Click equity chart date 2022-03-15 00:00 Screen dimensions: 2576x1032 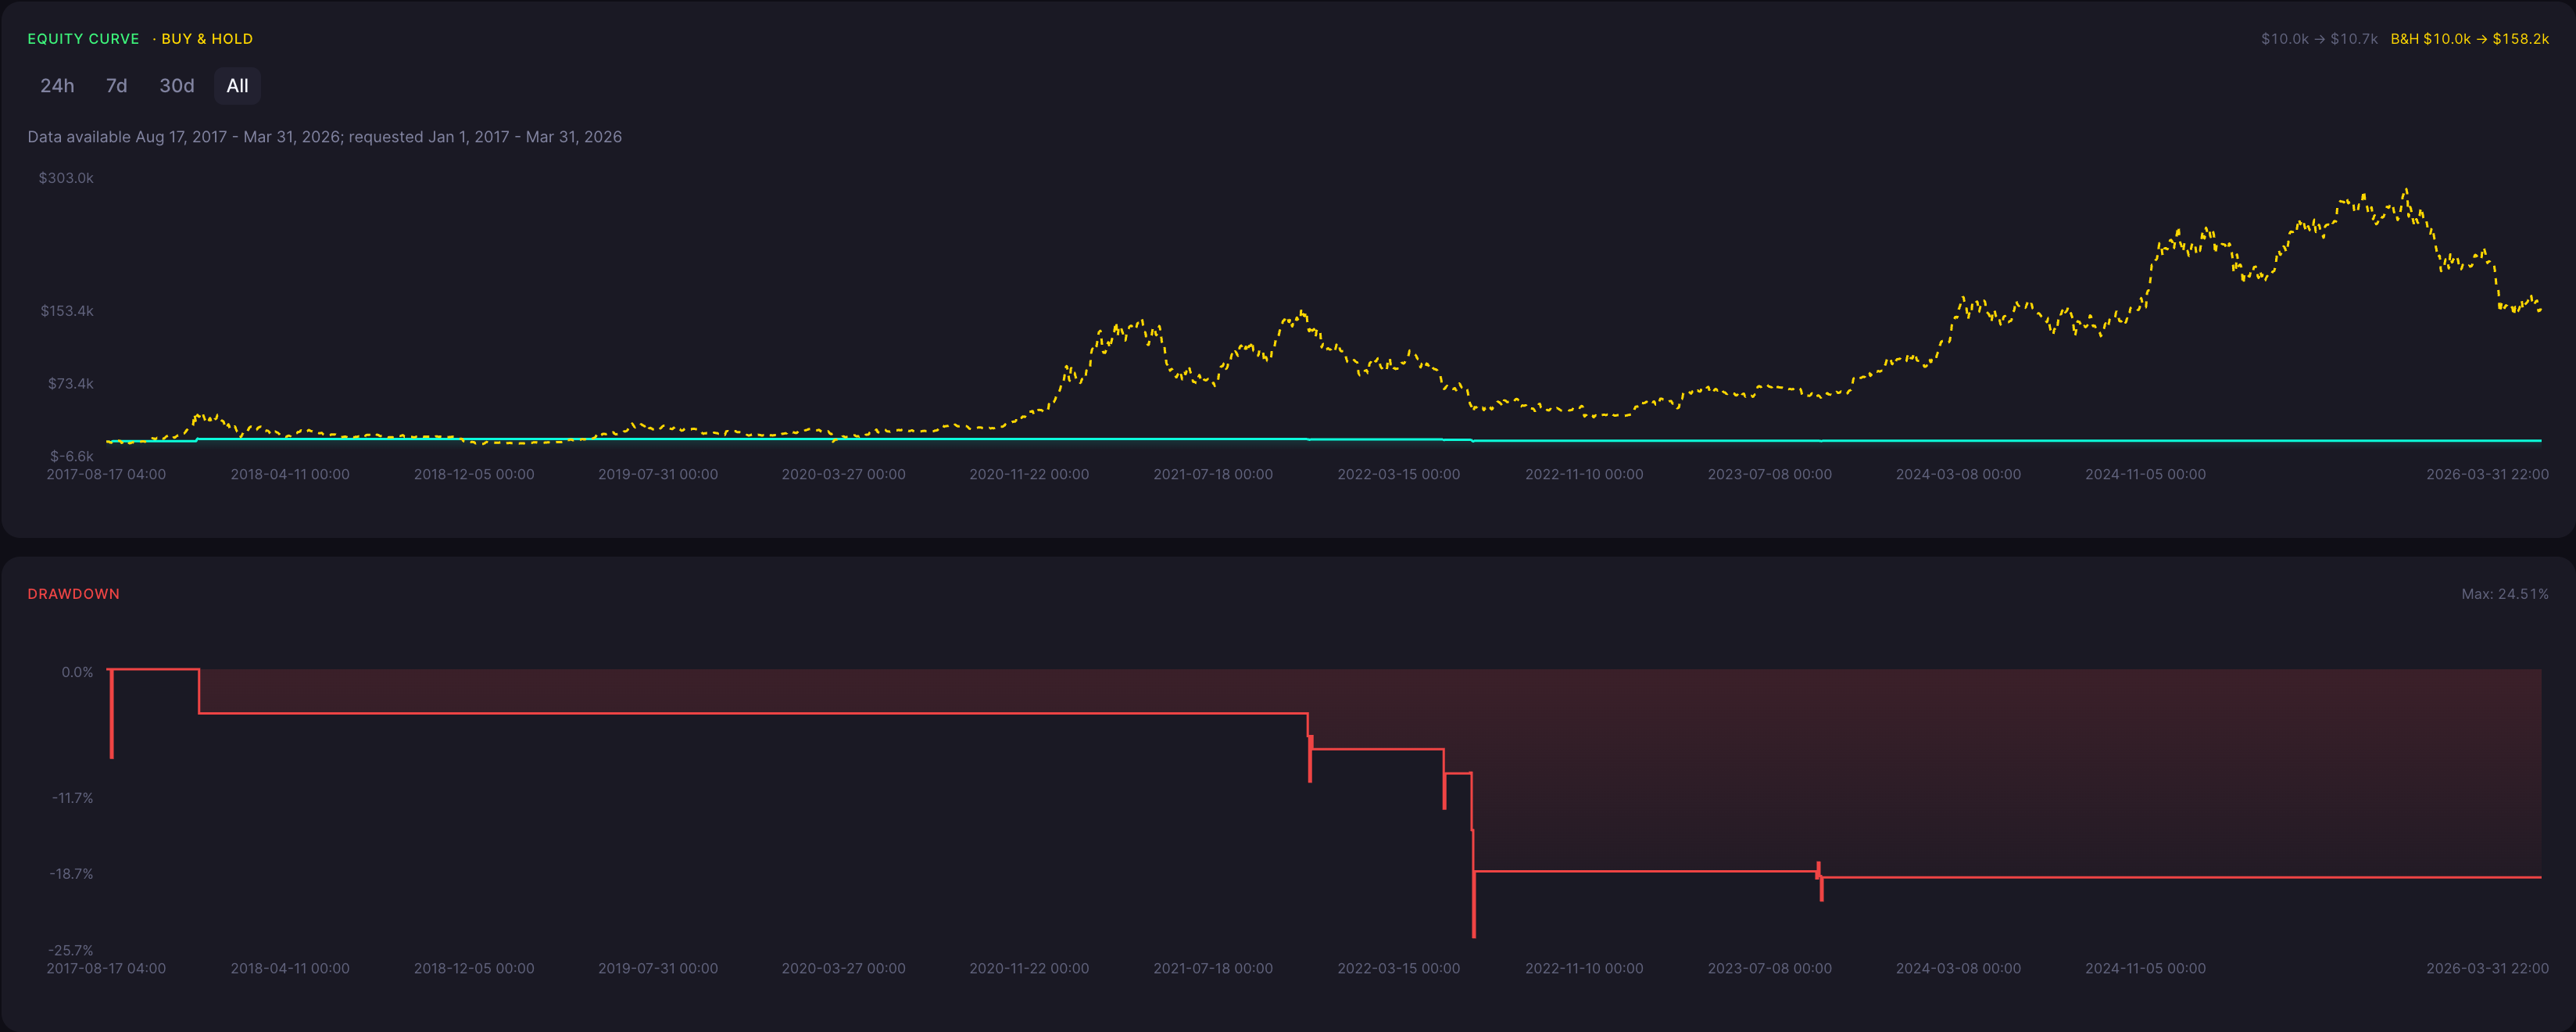click(x=1399, y=474)
